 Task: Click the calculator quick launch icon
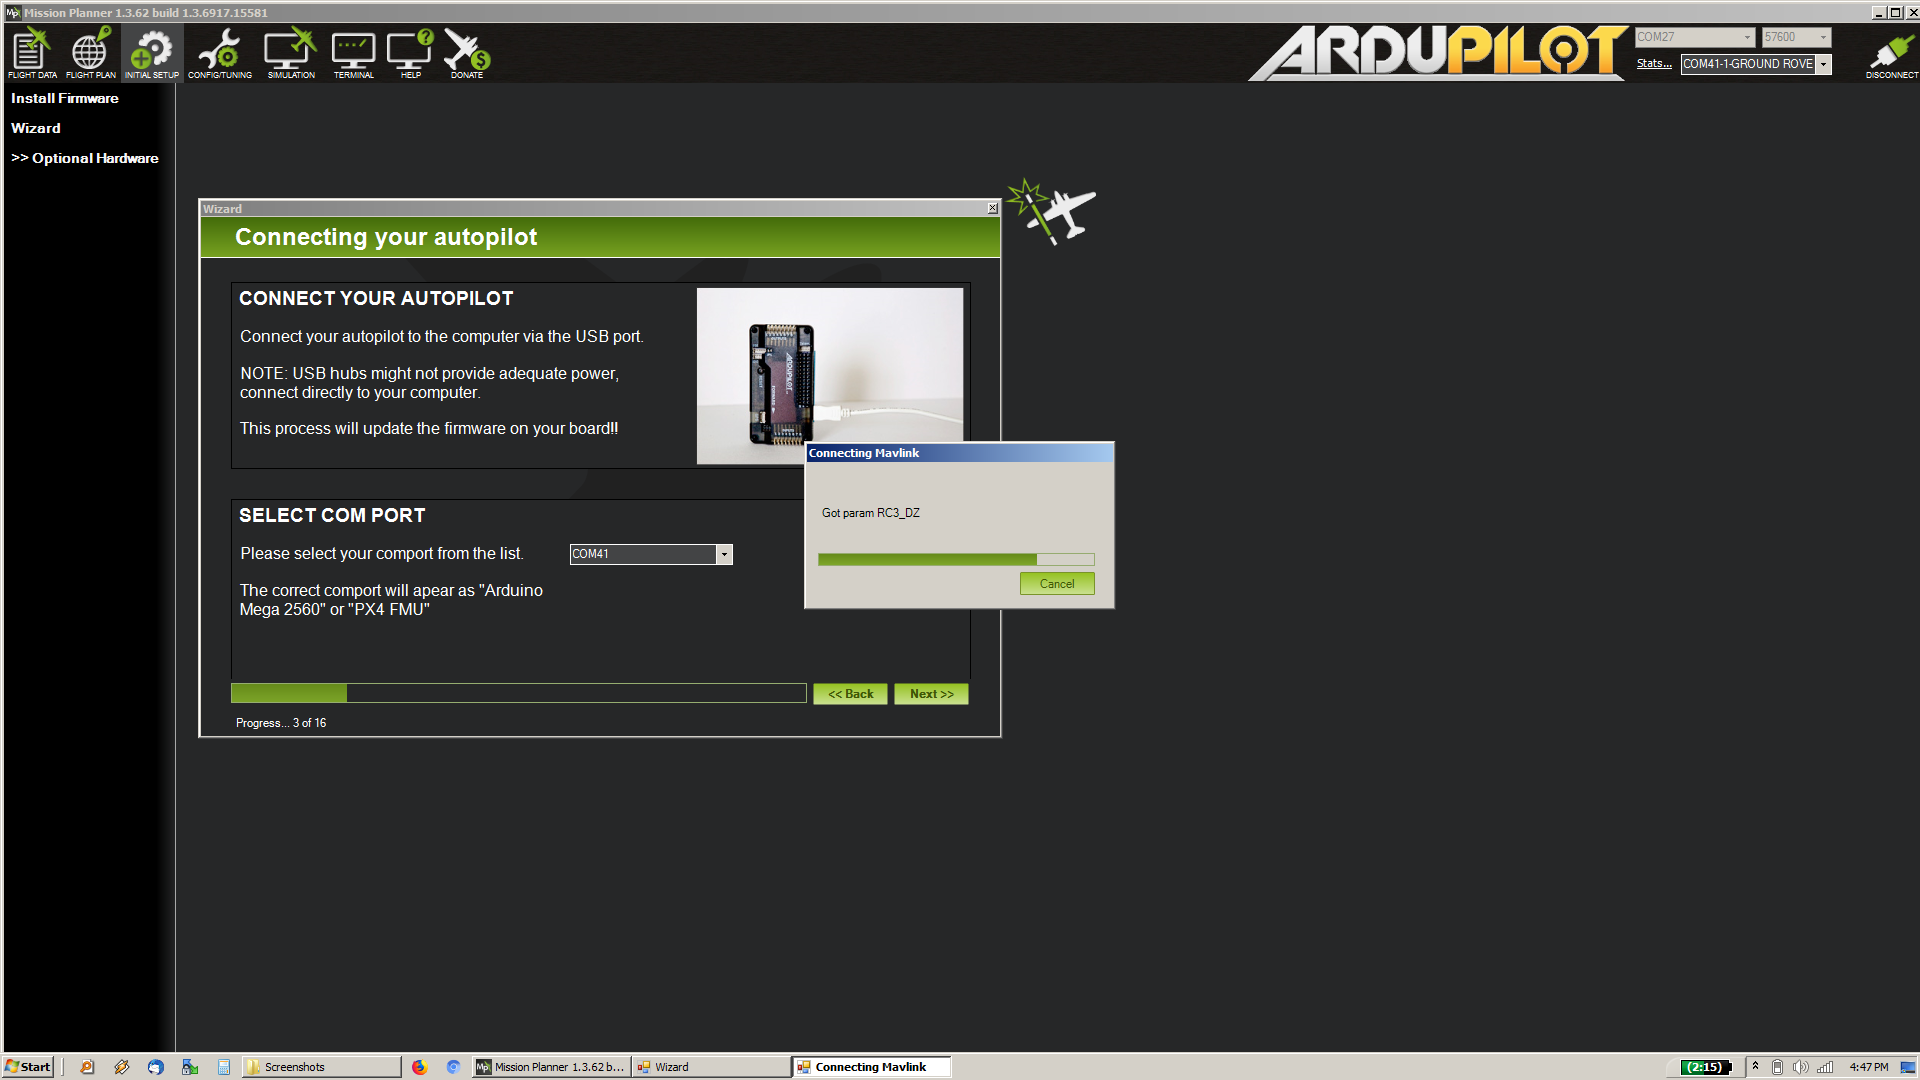[x=224, y=1067]
